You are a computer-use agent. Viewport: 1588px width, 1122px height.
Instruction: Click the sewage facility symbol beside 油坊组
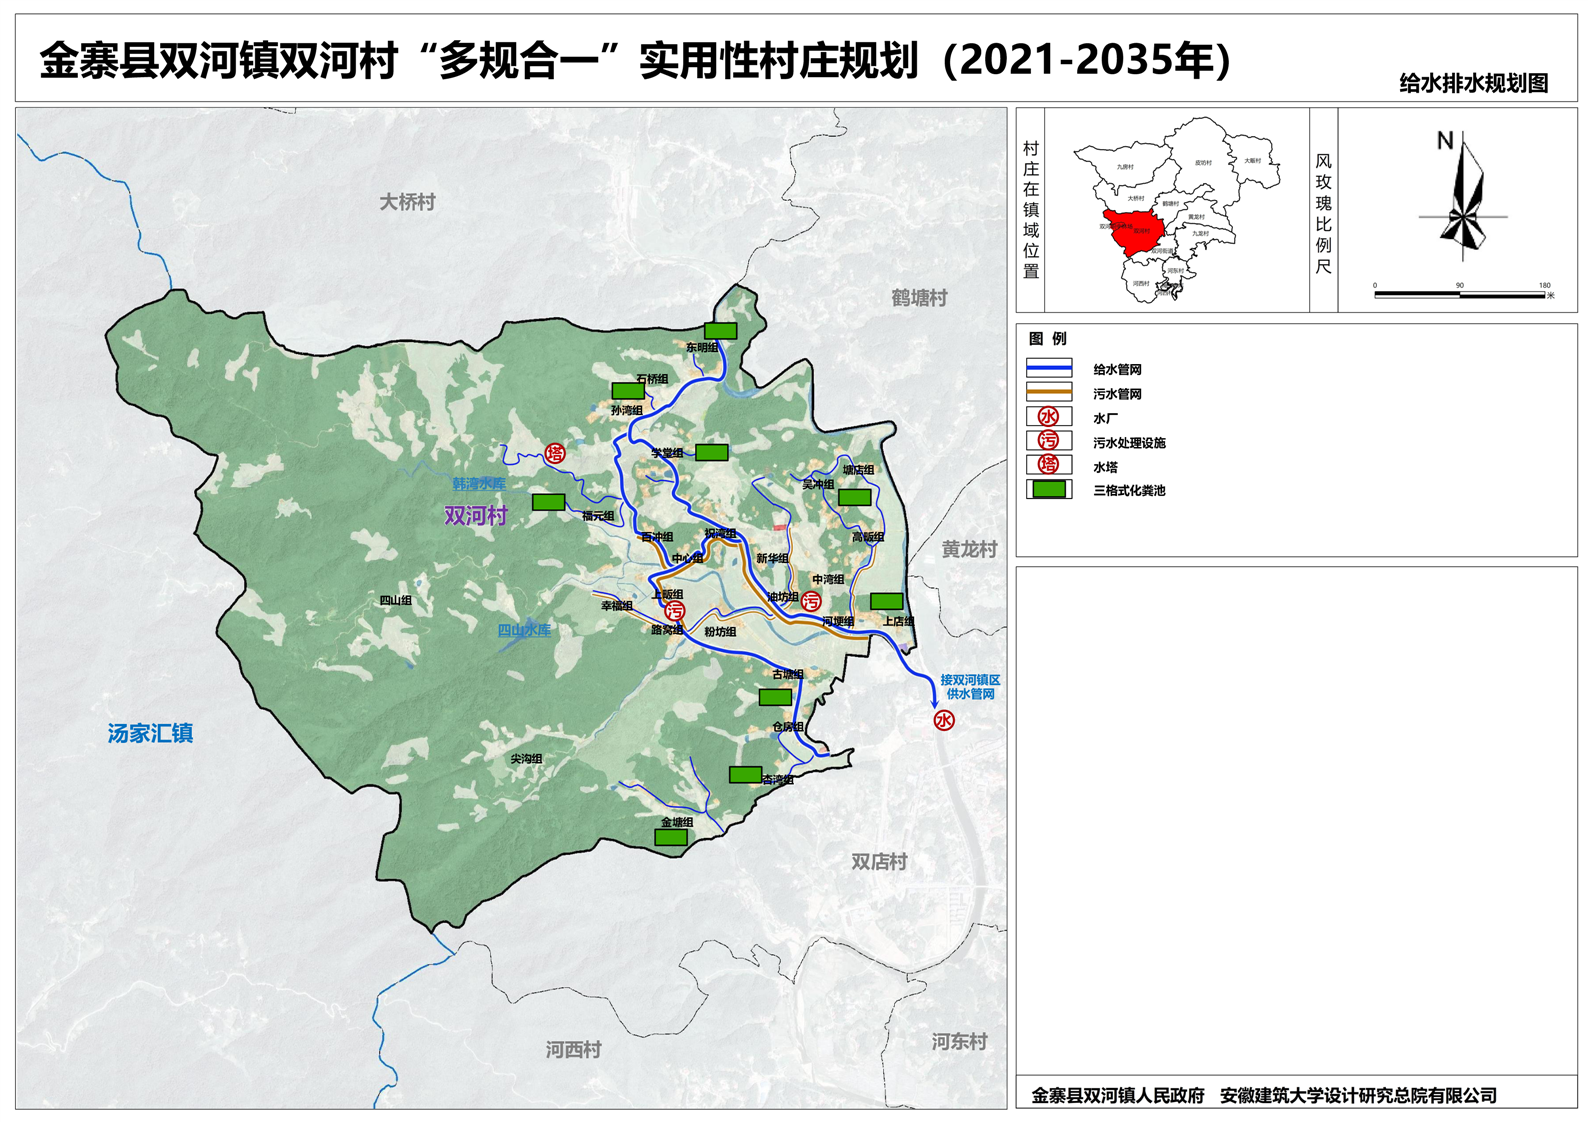811,601
